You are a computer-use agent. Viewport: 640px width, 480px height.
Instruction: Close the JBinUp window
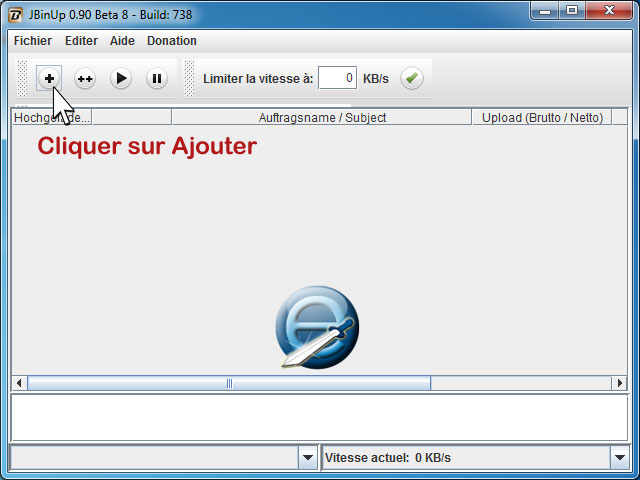click(609, 11)
